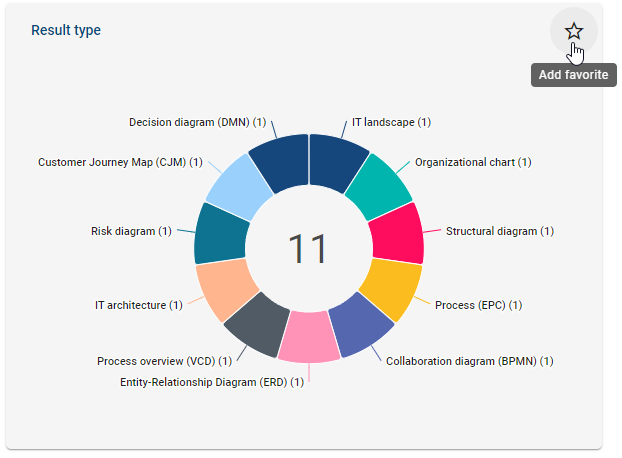Click the 'Customer Journey Map (CJM) (1)' label
Viewport: 622px width, 458px height.
[x=120, y=162]
